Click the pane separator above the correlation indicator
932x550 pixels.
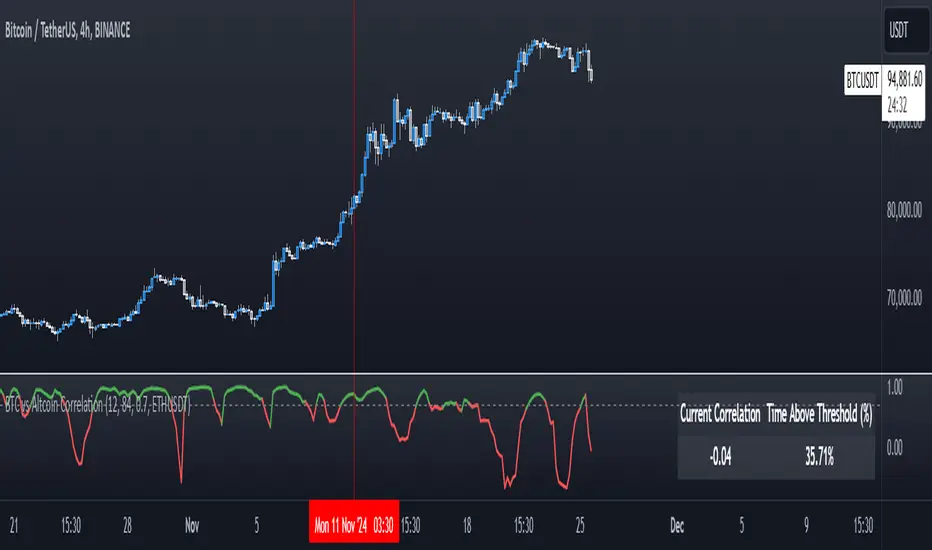pyautogui.click(x=440, y=373)
